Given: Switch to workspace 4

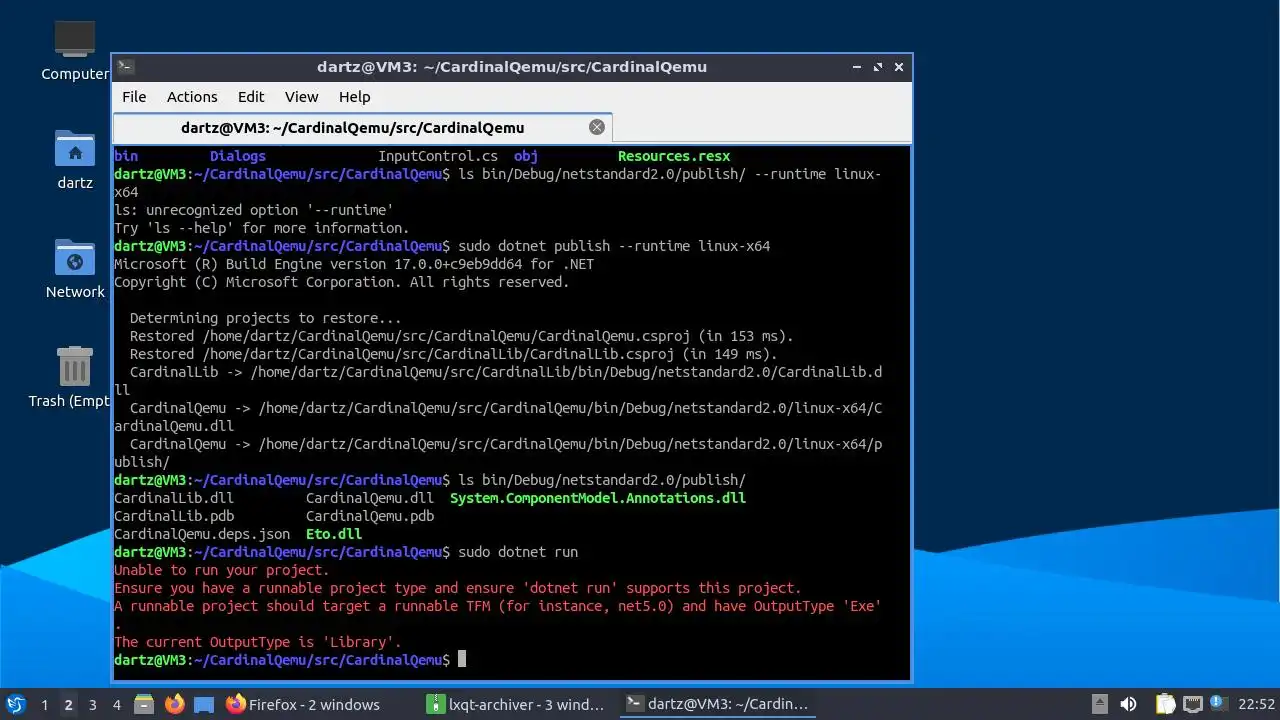Looking at the screenshot, I should click(x=116, y=704).
